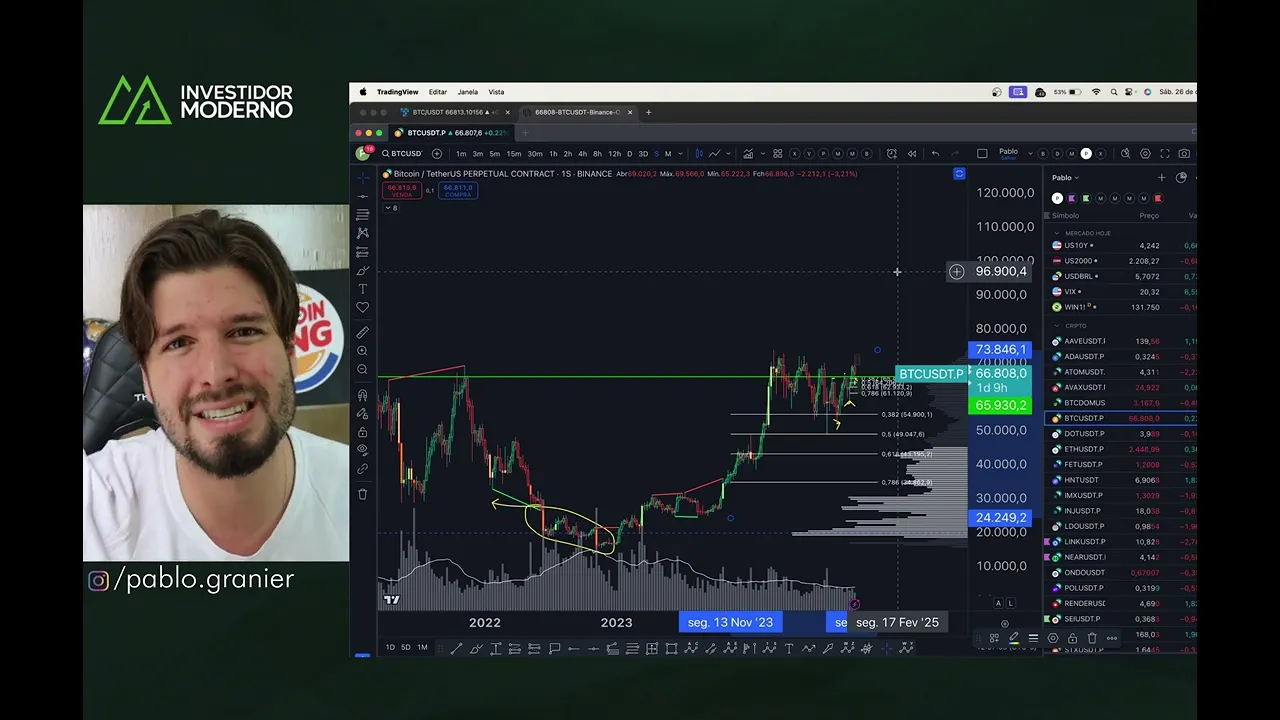Select the 15m timeframe
1280x720 pixels.
coord(513,154)
